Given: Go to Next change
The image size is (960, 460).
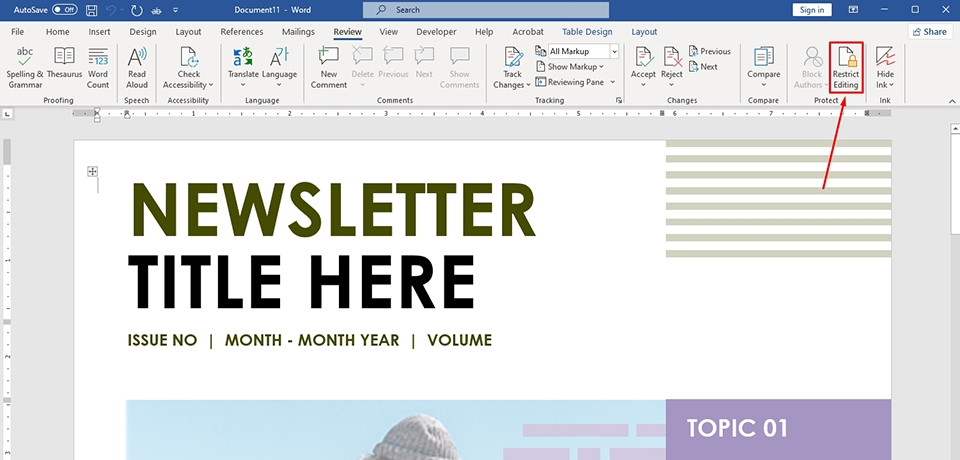Looking at the screenshot, I should click(x=703, y=67).
